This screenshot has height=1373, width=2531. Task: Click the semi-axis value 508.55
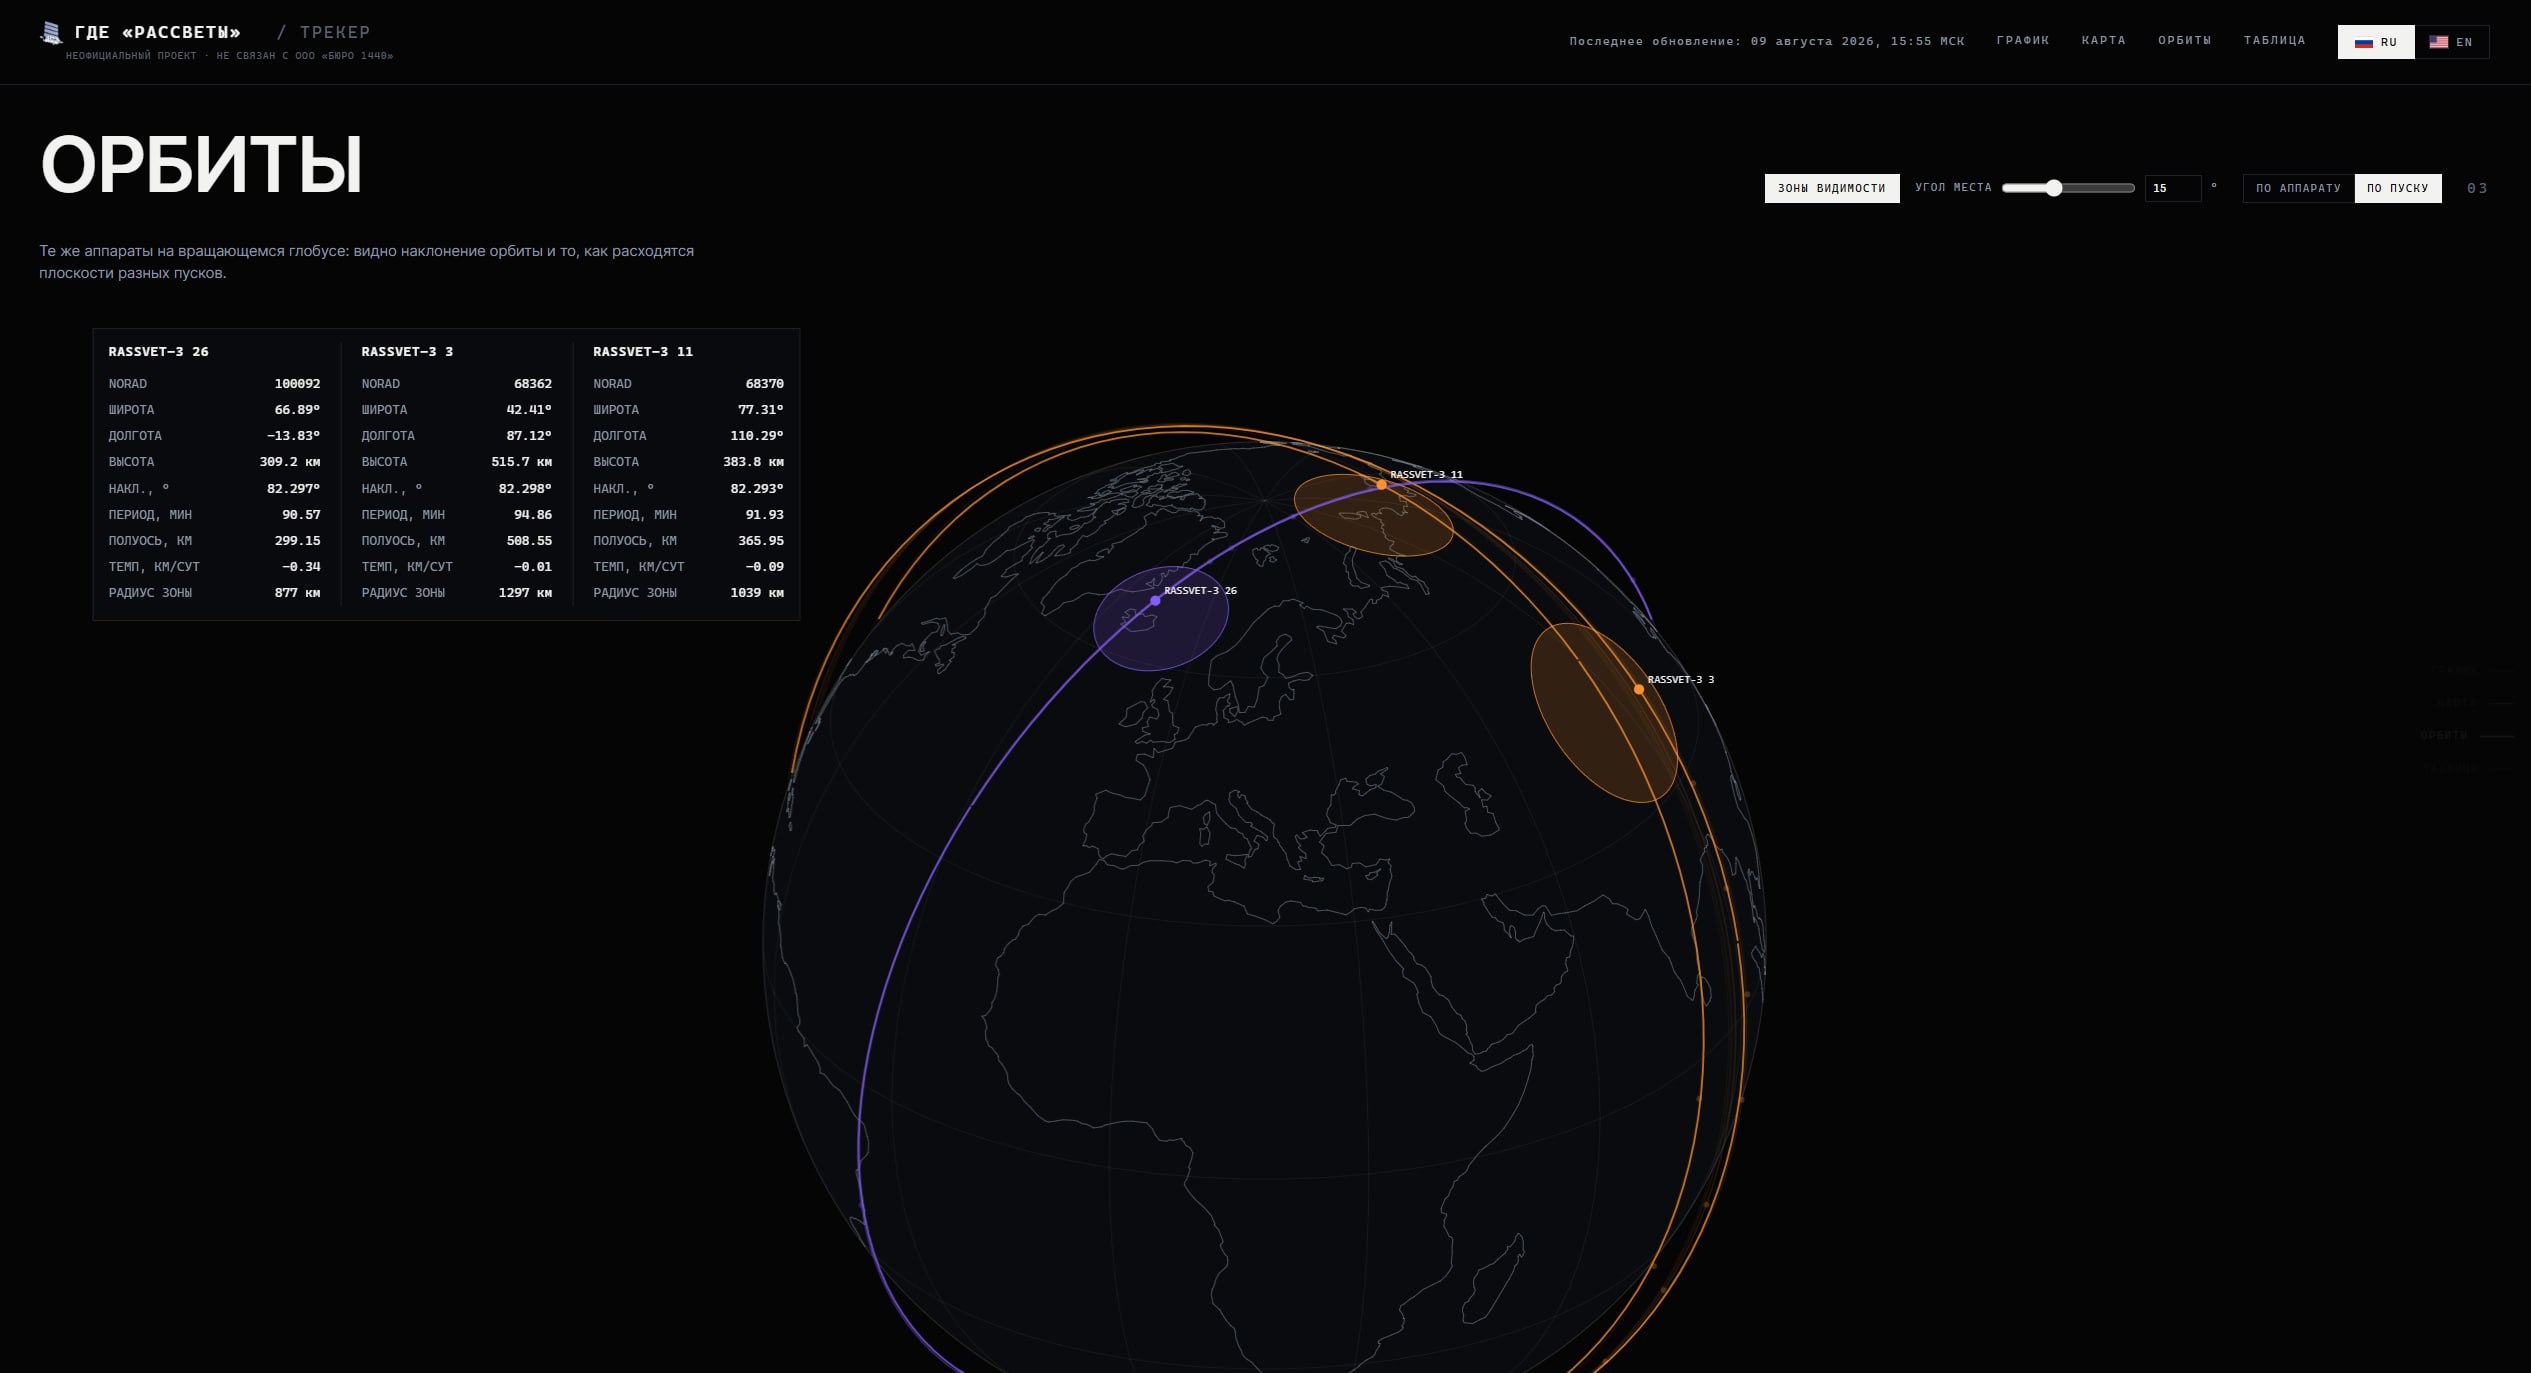tap(529, 541)
